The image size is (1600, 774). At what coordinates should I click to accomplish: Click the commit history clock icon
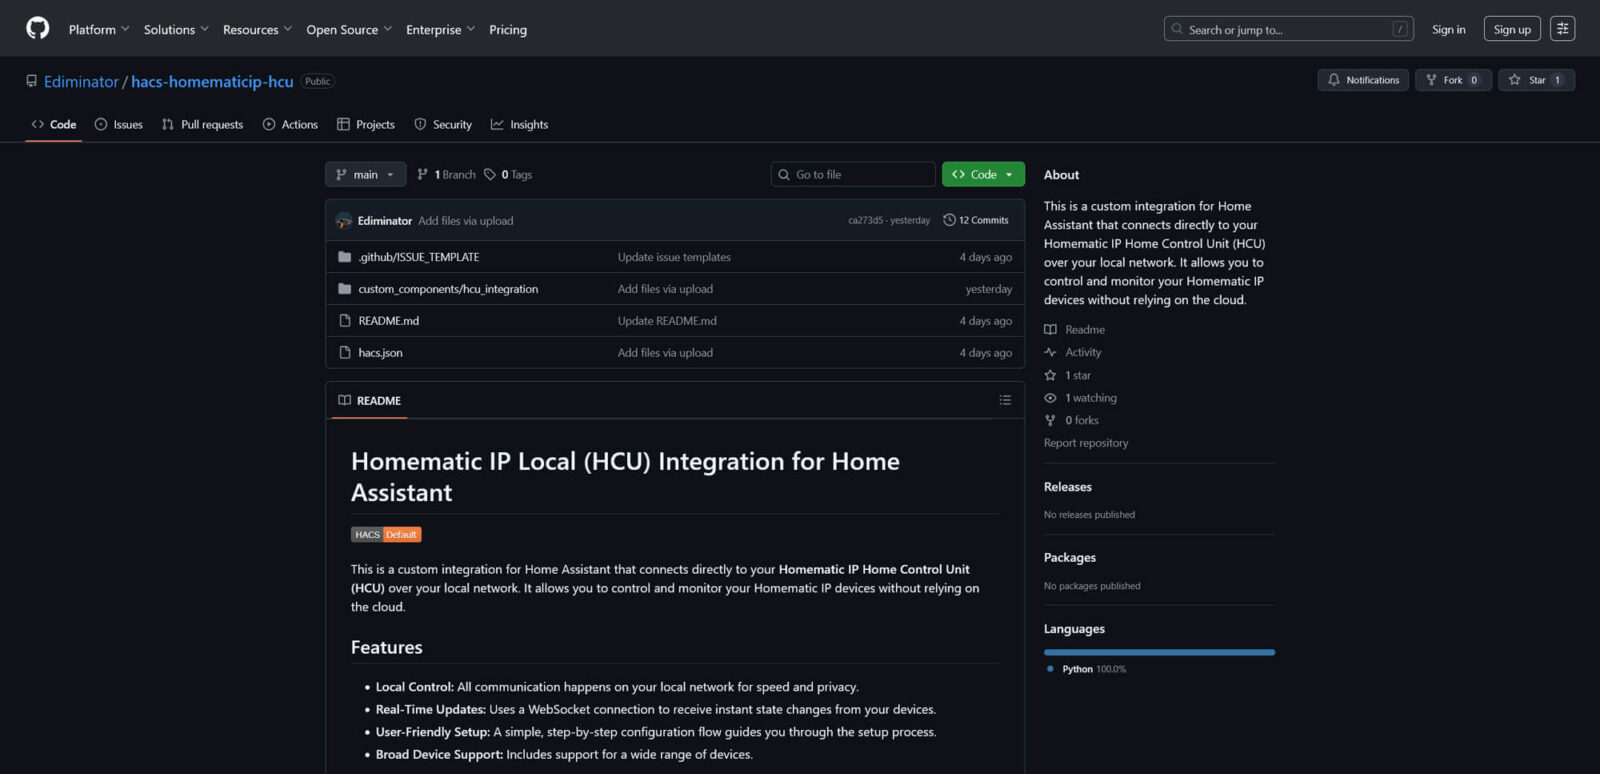point(949,220)
